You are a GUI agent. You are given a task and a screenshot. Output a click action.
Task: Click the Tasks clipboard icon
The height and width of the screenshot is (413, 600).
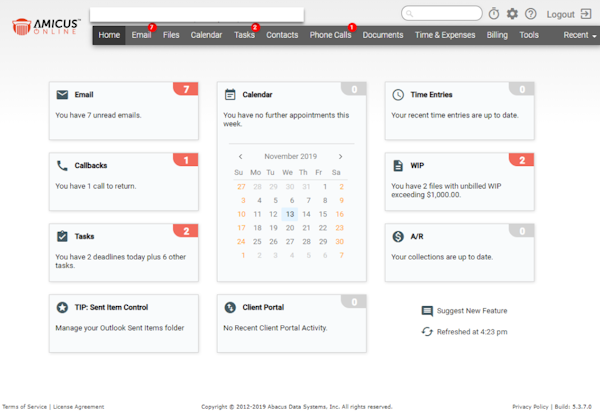point(62,236)
